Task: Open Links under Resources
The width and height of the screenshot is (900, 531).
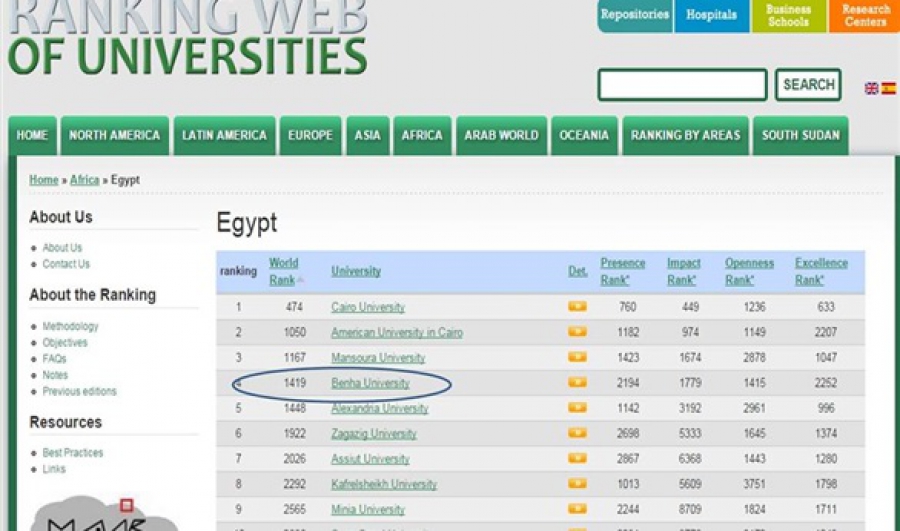Action: 54,469
